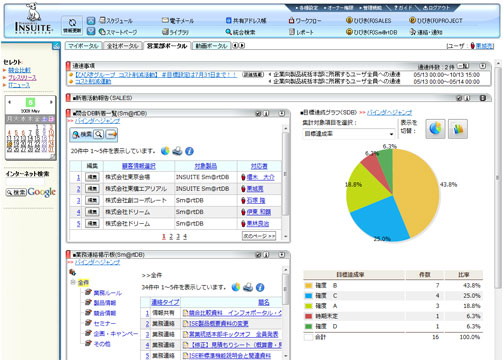Image resolution: width=503 pixels, height=361 pixels.
Task: Click printer icon beside 20件中 count text
Action: click(177, 151)
